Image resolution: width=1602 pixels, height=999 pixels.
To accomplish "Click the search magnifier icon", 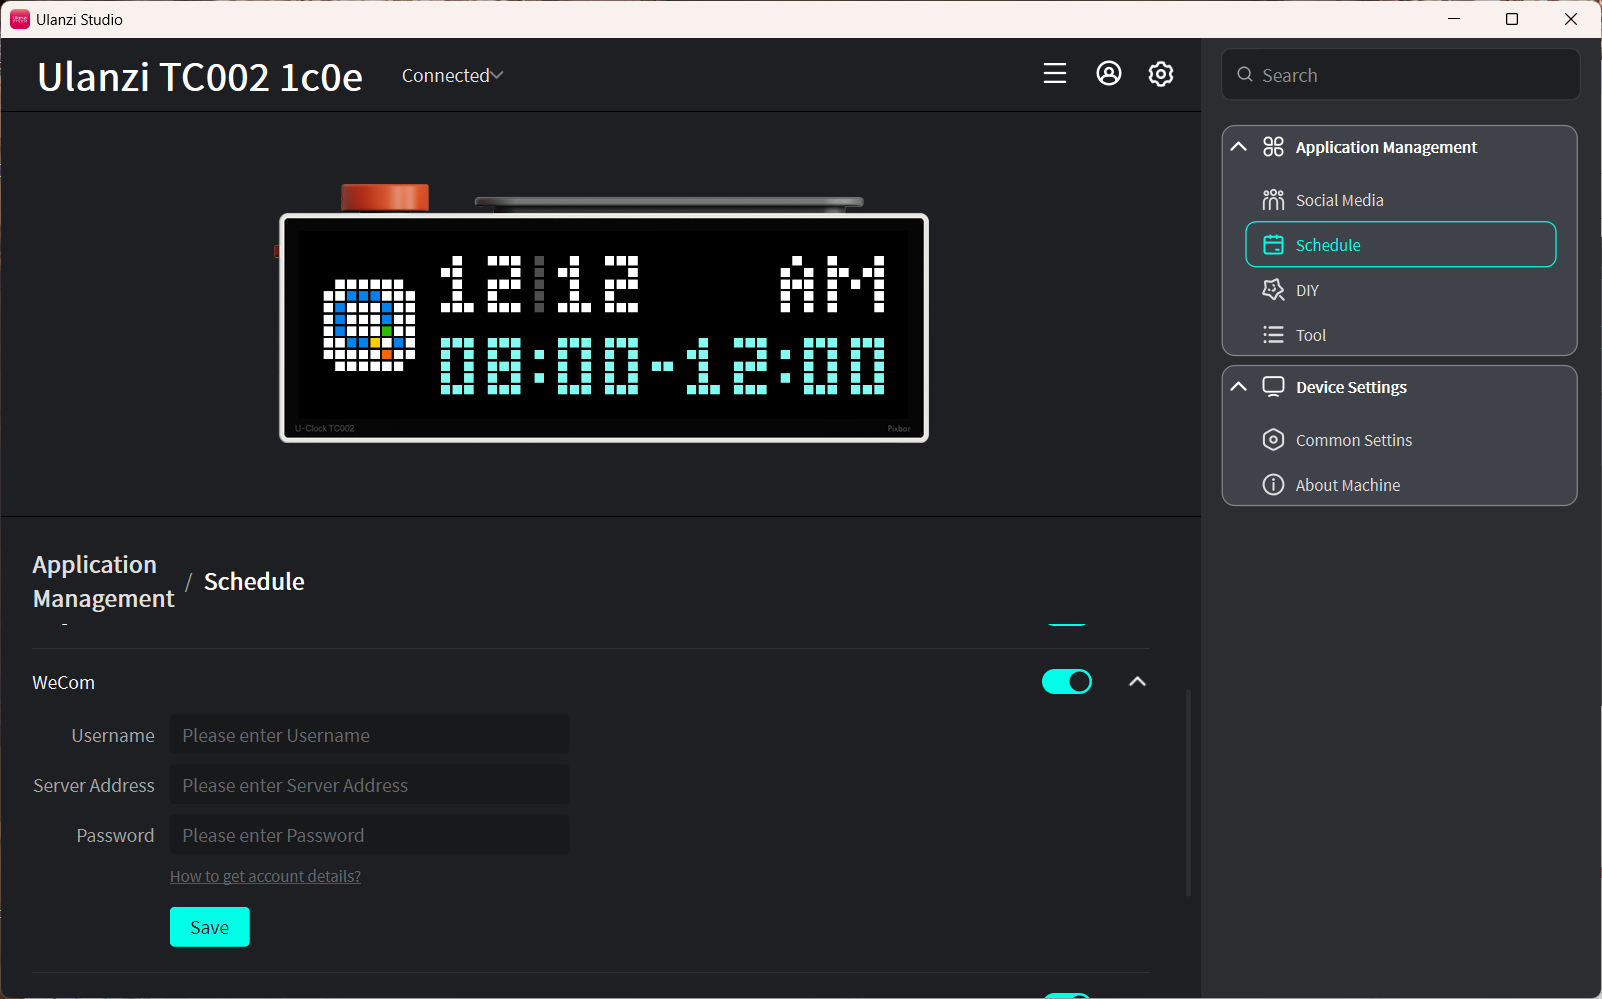I will [1245, 75].
